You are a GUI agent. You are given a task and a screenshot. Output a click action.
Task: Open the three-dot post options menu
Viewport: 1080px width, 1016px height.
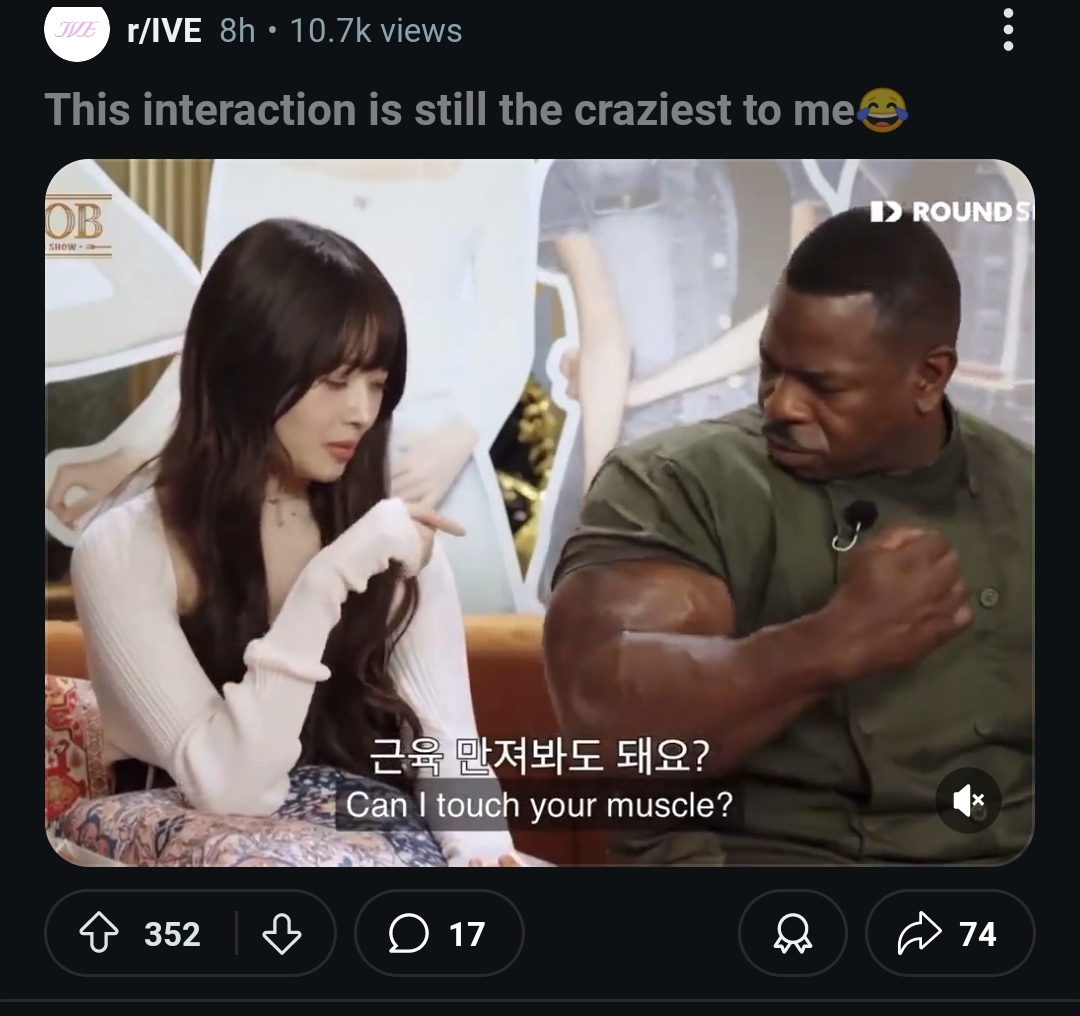point(1008,30)
